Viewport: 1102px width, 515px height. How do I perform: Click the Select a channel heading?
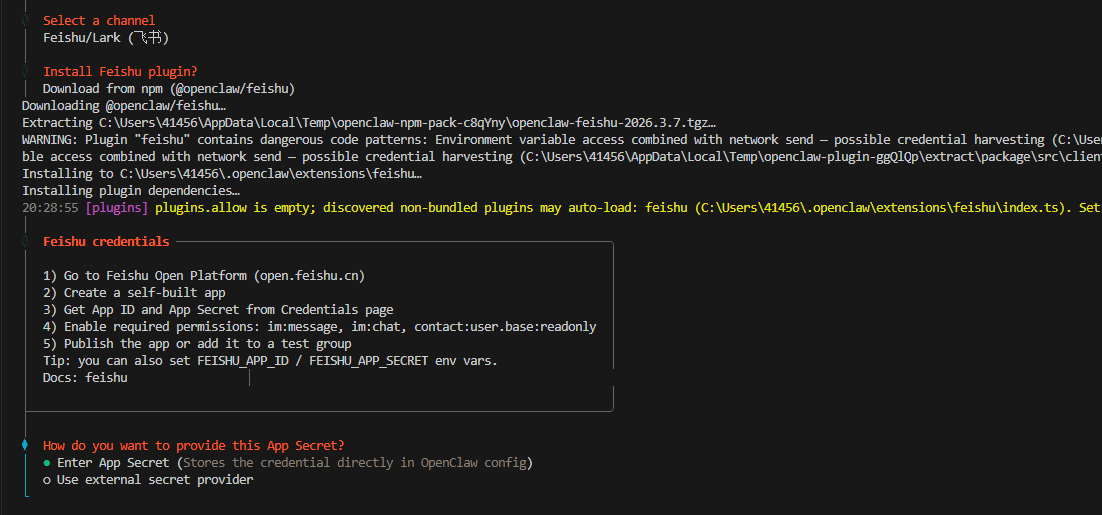click(99, 20)
